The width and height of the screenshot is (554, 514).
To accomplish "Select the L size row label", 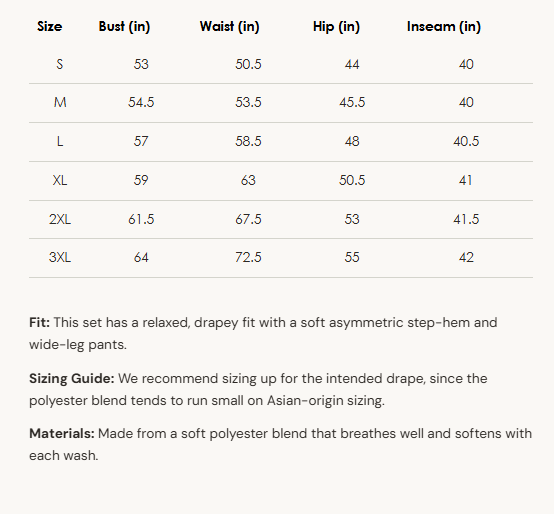I will [x=60, y=141].
